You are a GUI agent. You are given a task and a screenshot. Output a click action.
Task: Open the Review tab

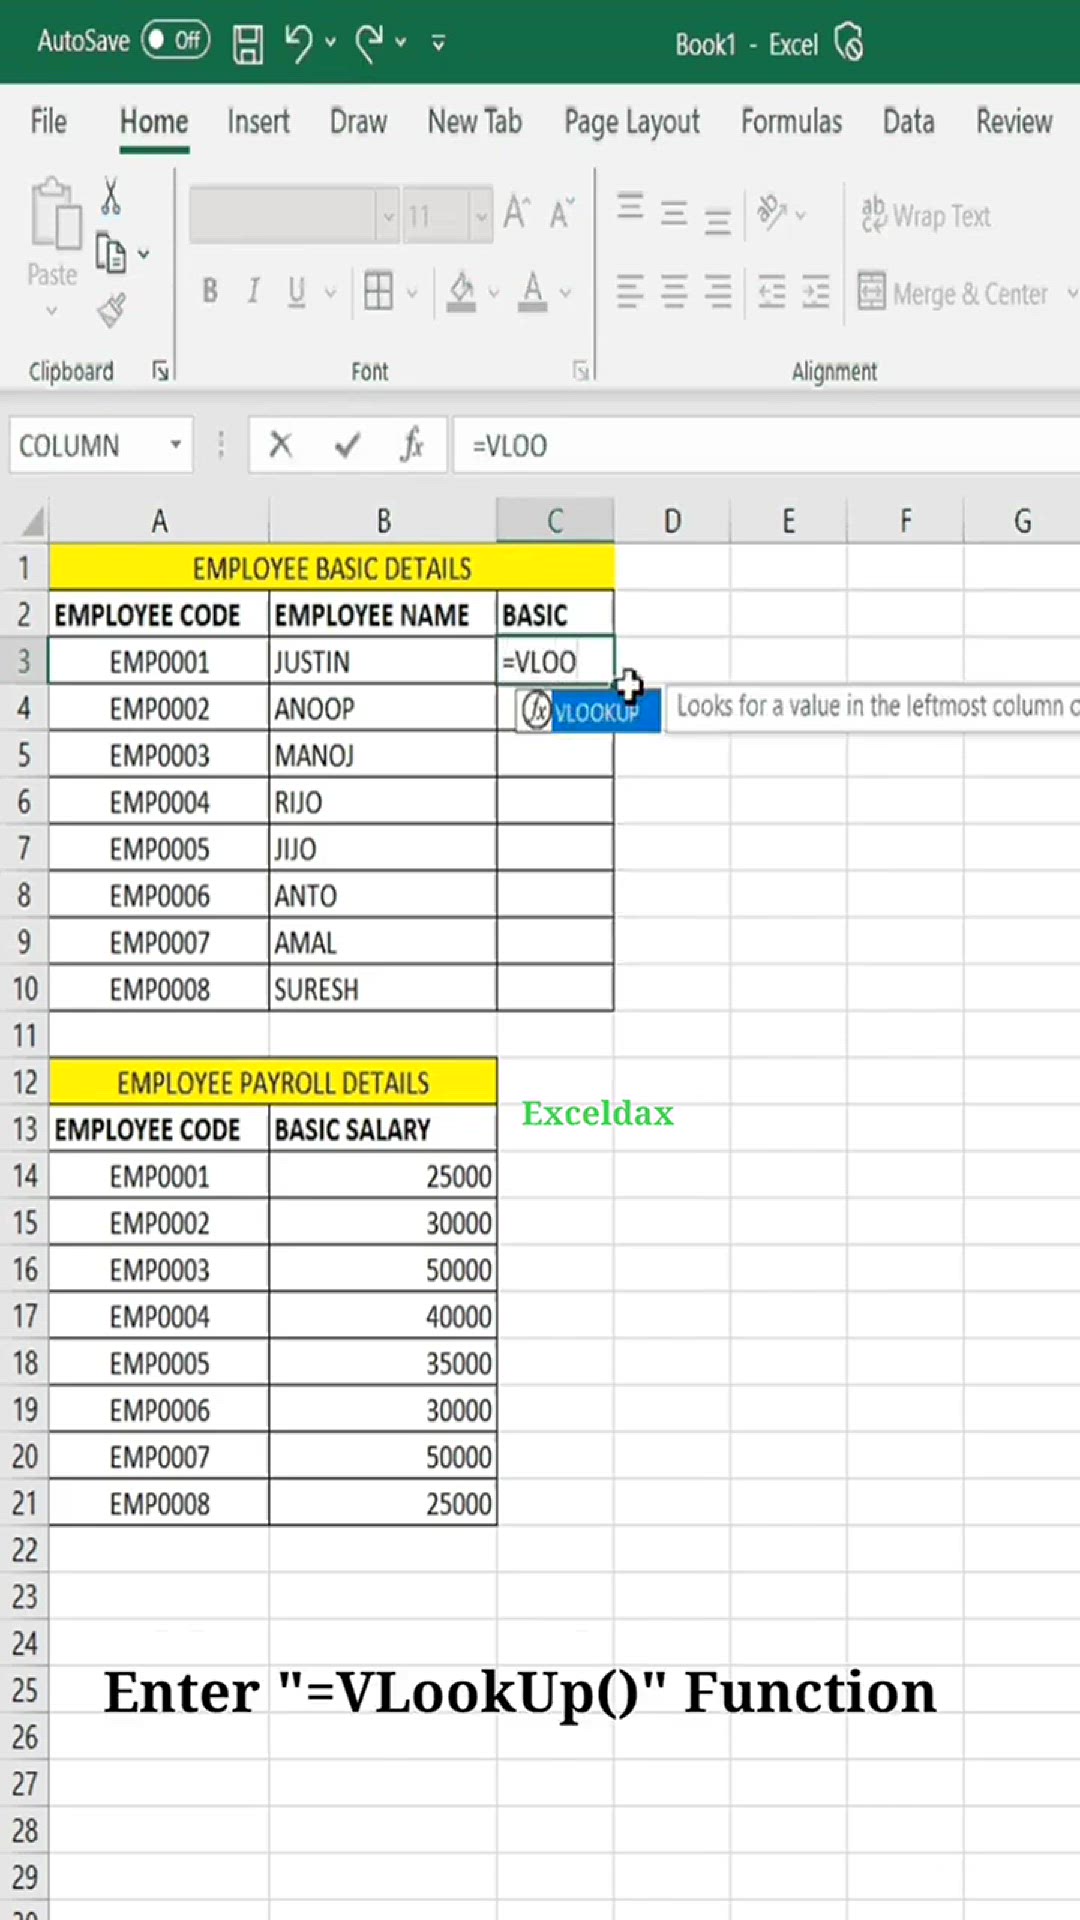(x=1014, y=121)
